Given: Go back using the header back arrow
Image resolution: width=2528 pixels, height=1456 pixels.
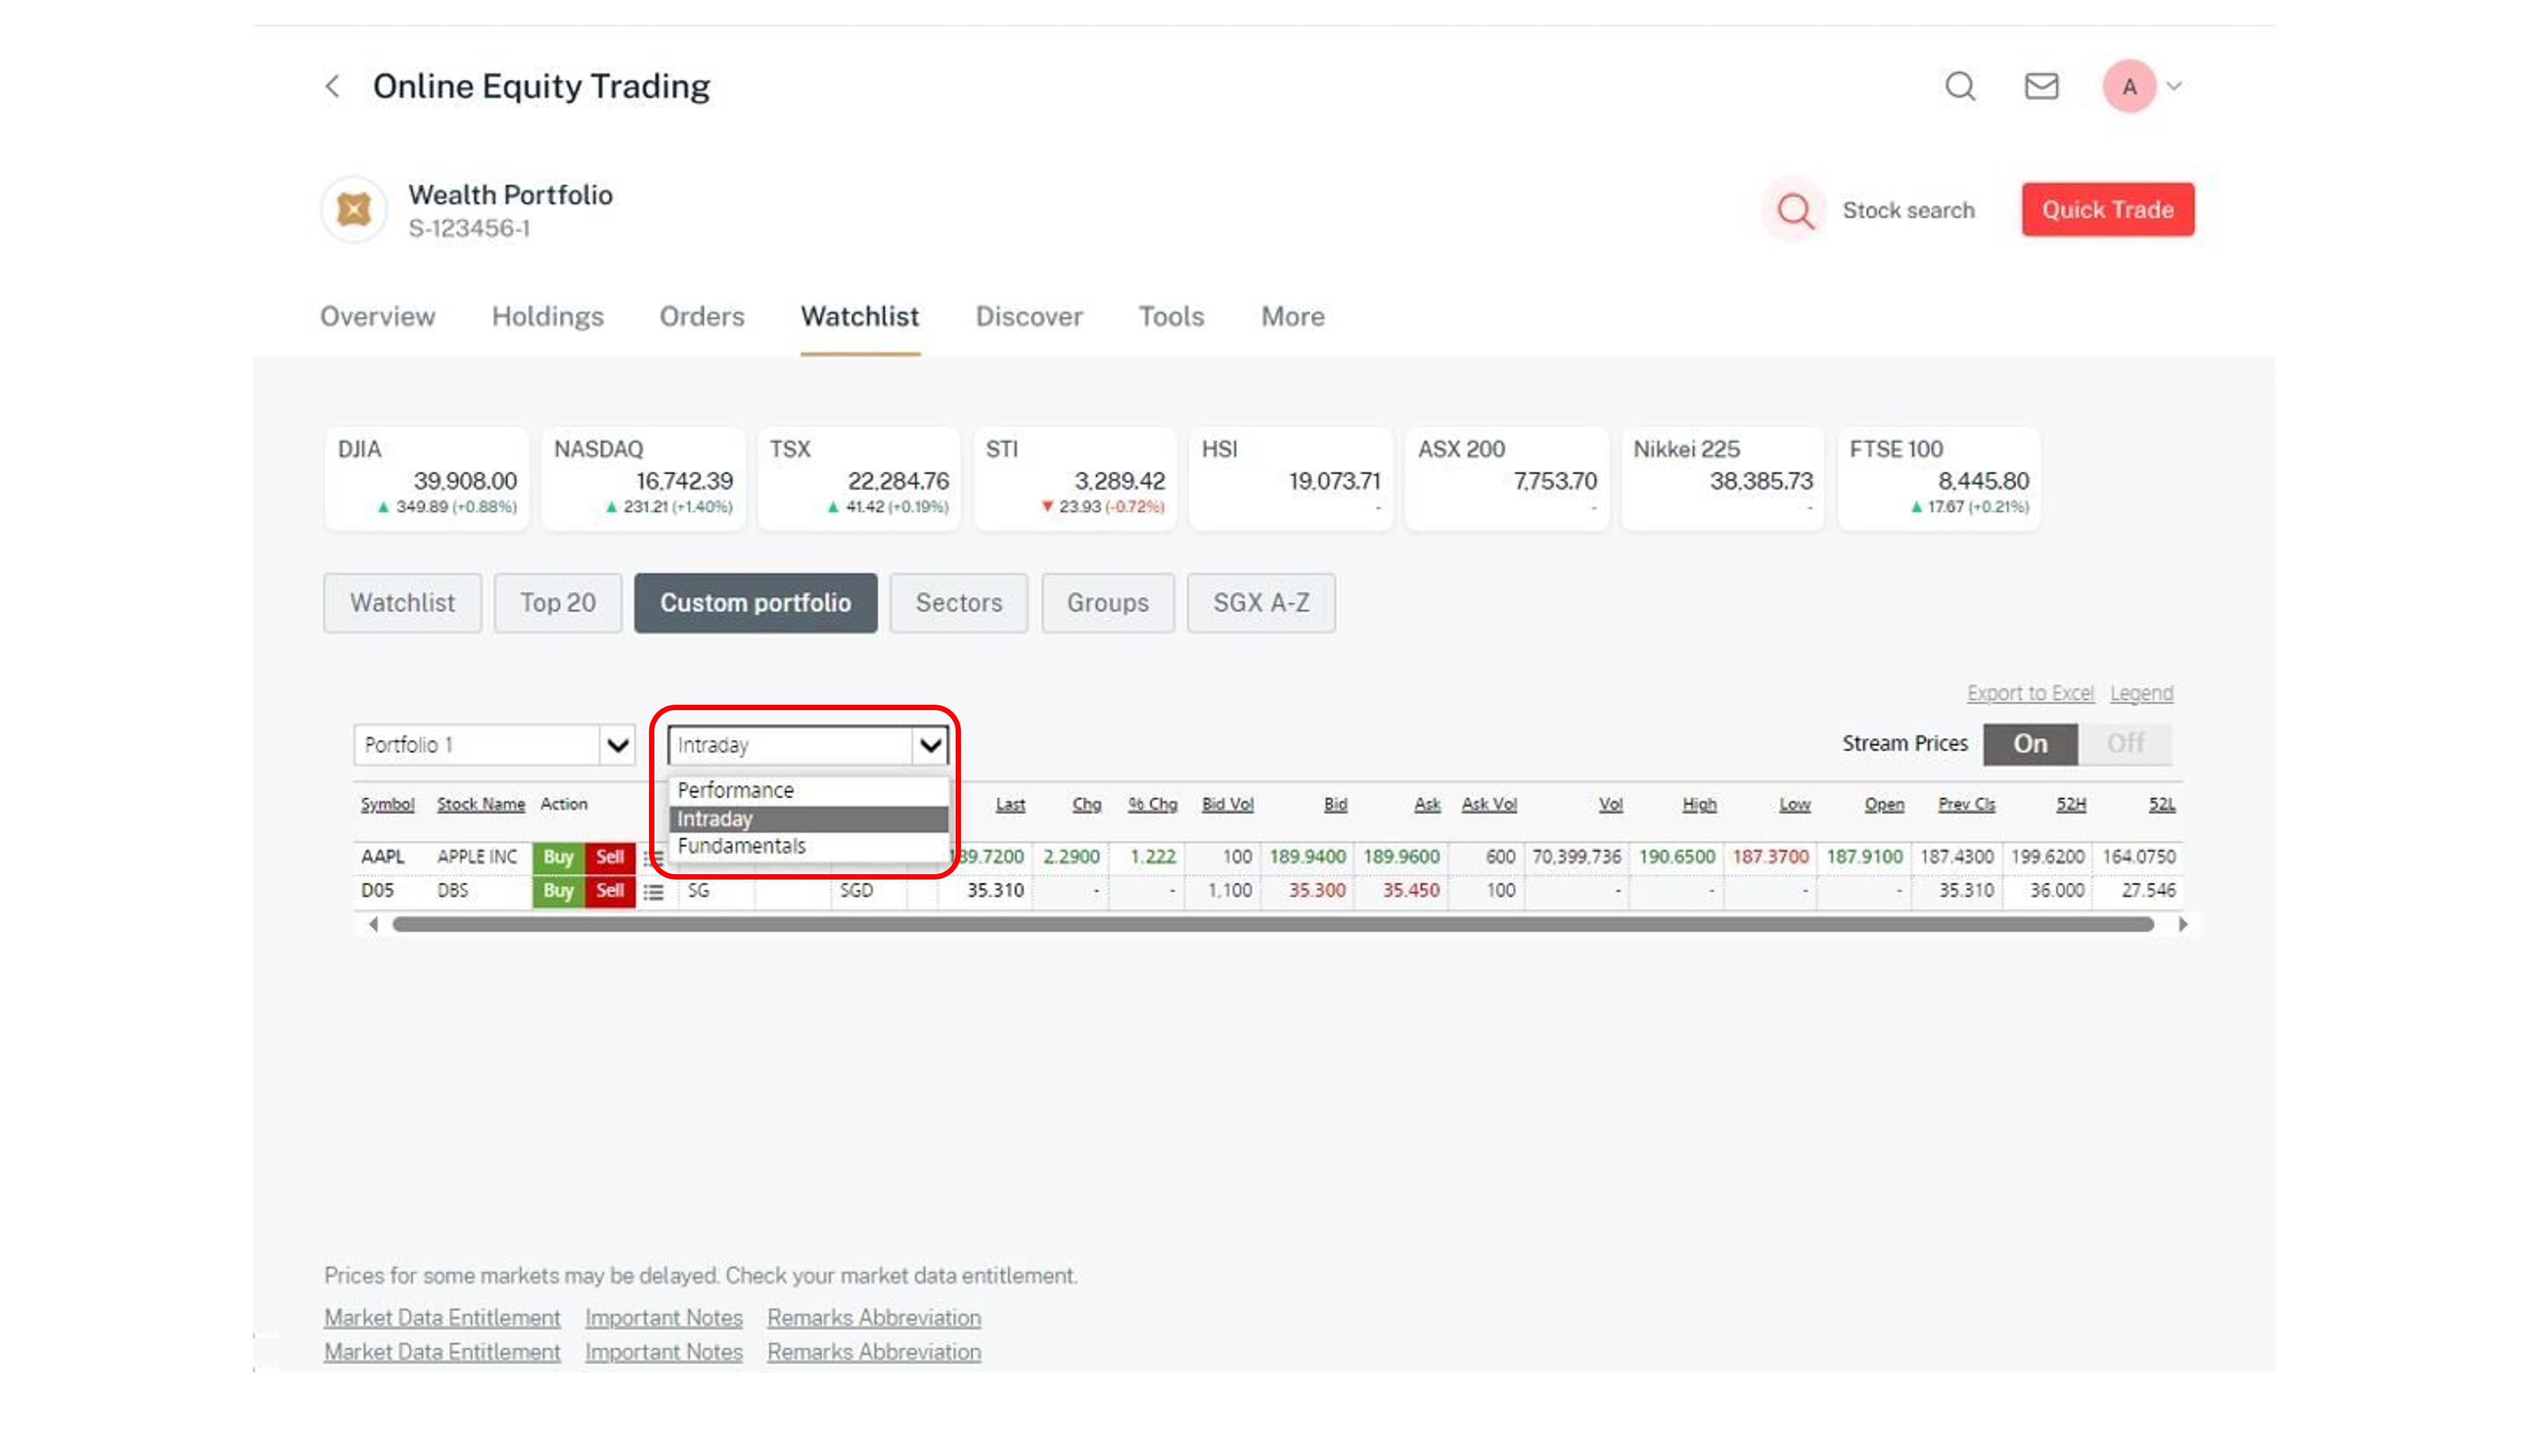Looking at the screenshot, I should 332,86.
